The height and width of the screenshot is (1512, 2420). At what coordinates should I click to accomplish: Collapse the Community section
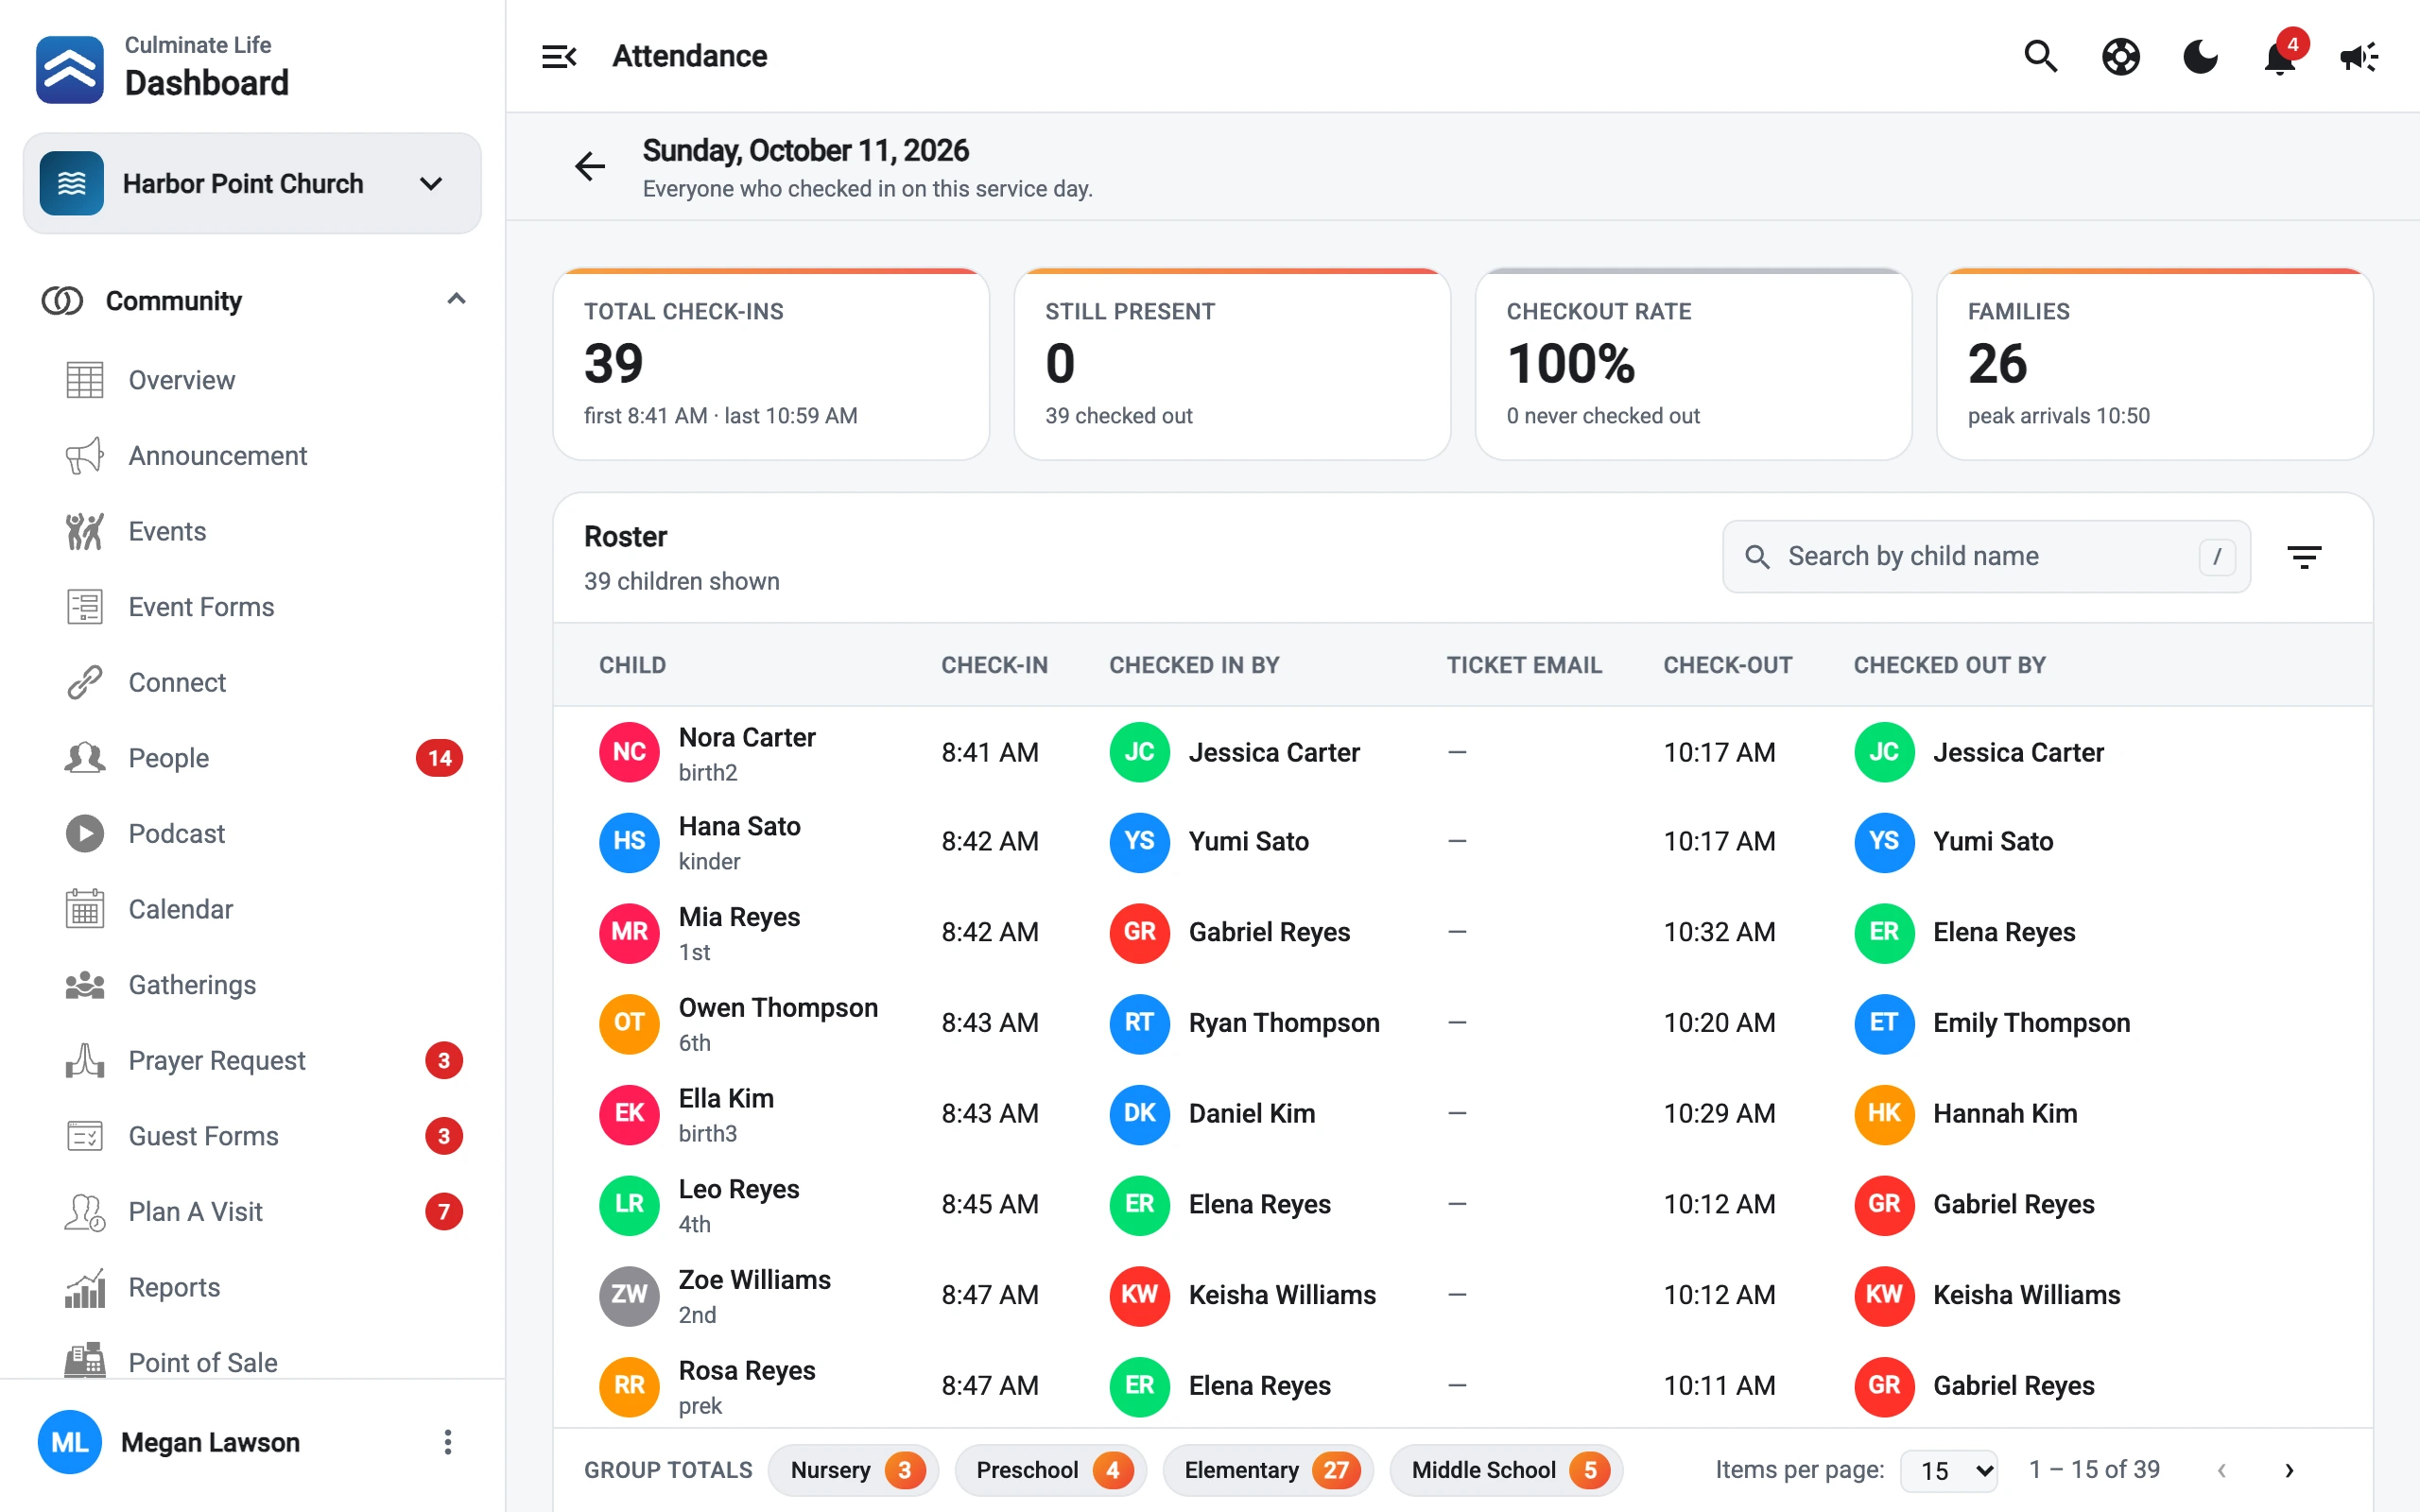pos(456,299)
